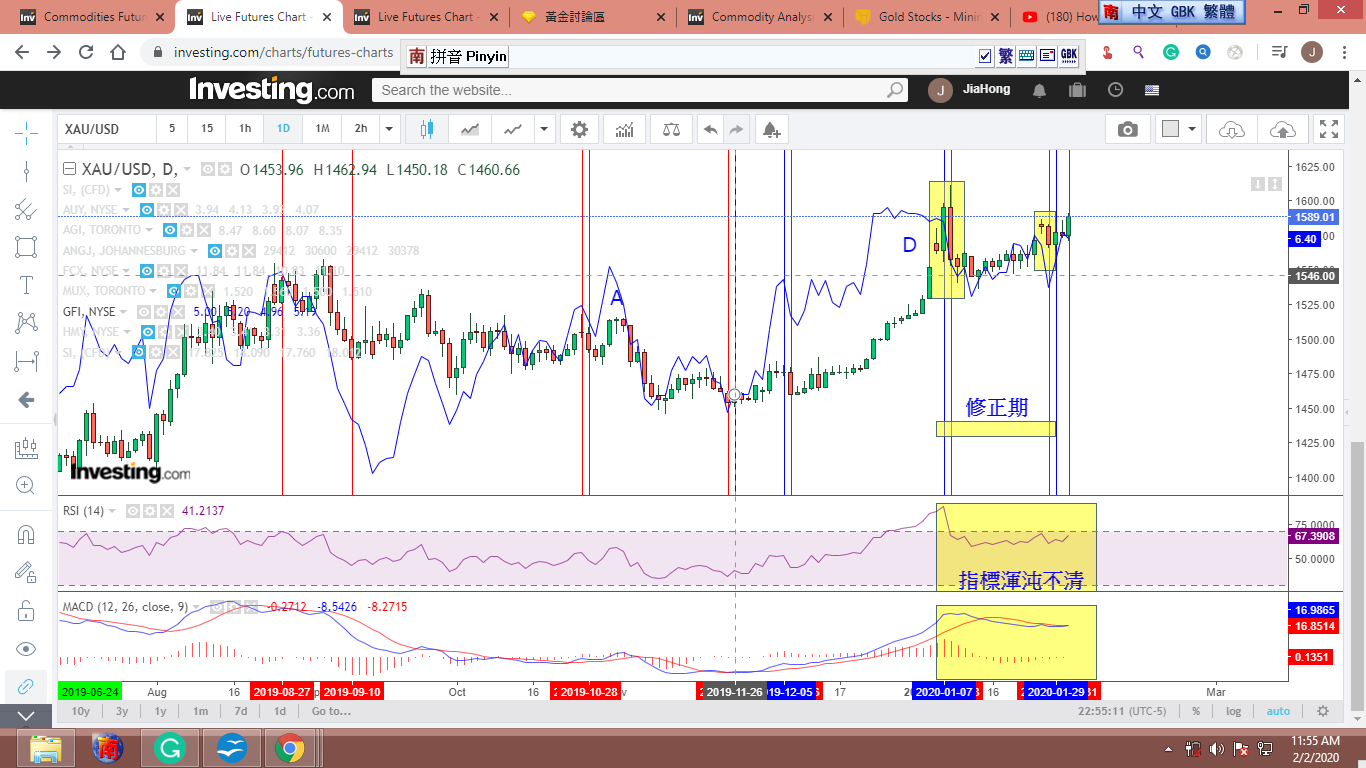The width and height of the screenshot is (1366, 768).
Task: Click the zoom in magnifier tool
Action: 26,486
